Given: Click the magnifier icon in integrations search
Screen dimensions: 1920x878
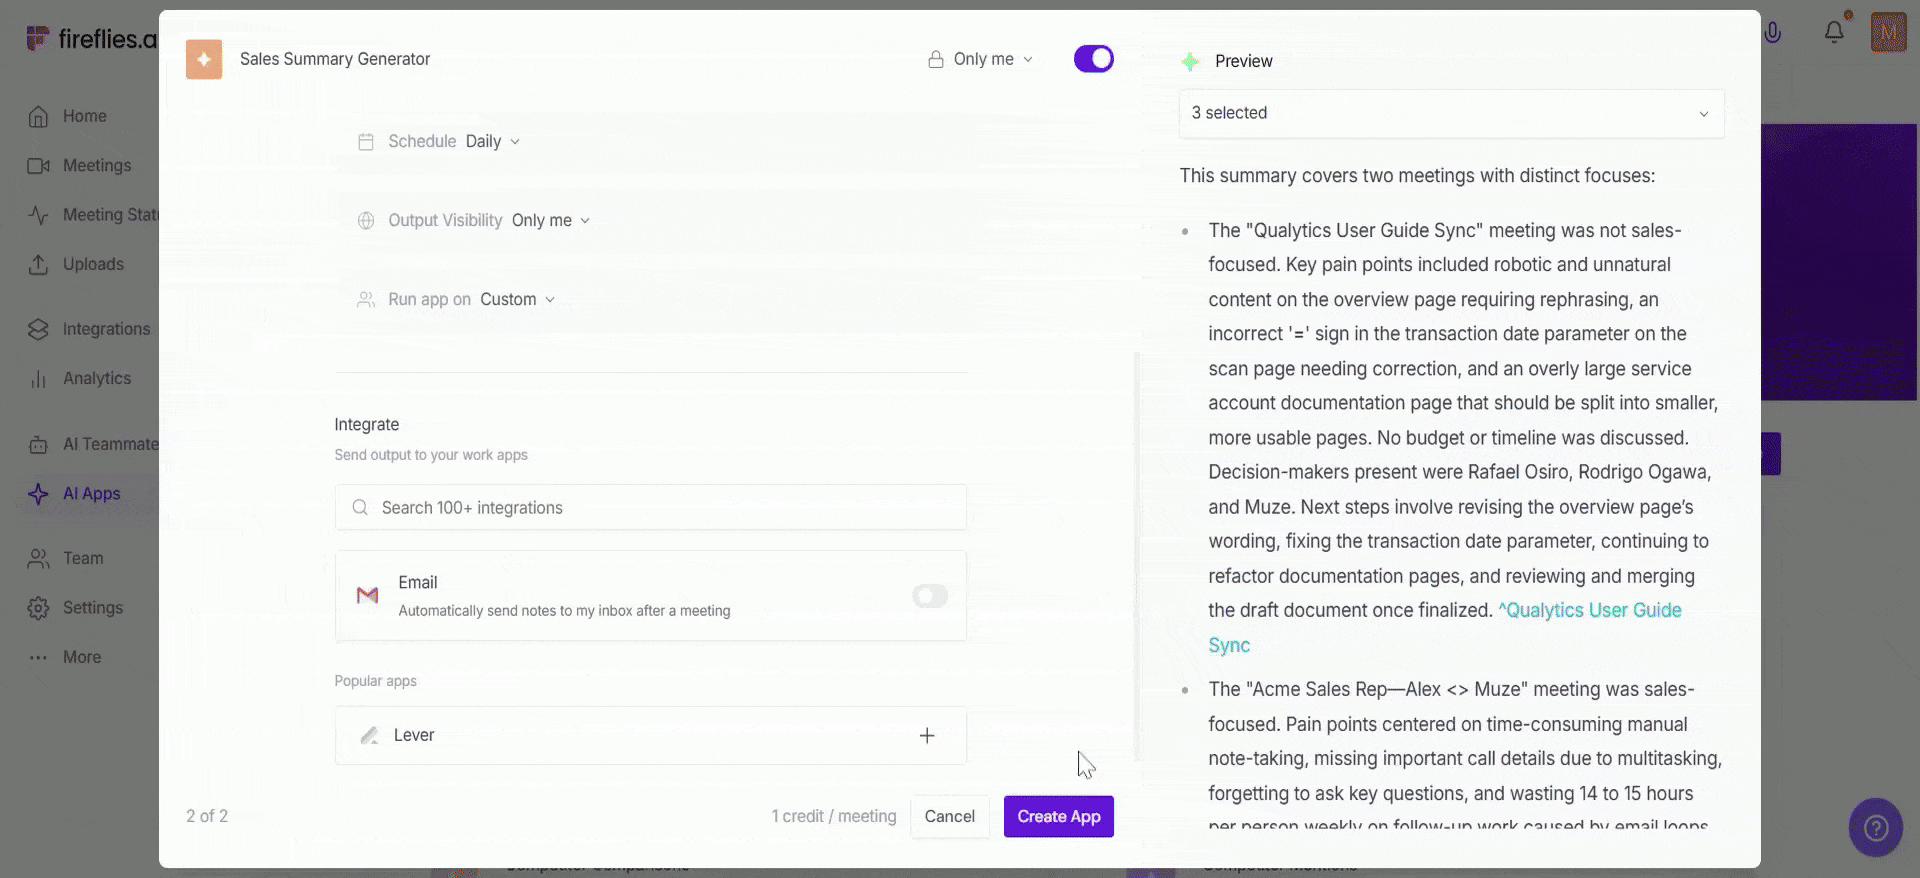Looking at the screenshot, I should [360, 507].
